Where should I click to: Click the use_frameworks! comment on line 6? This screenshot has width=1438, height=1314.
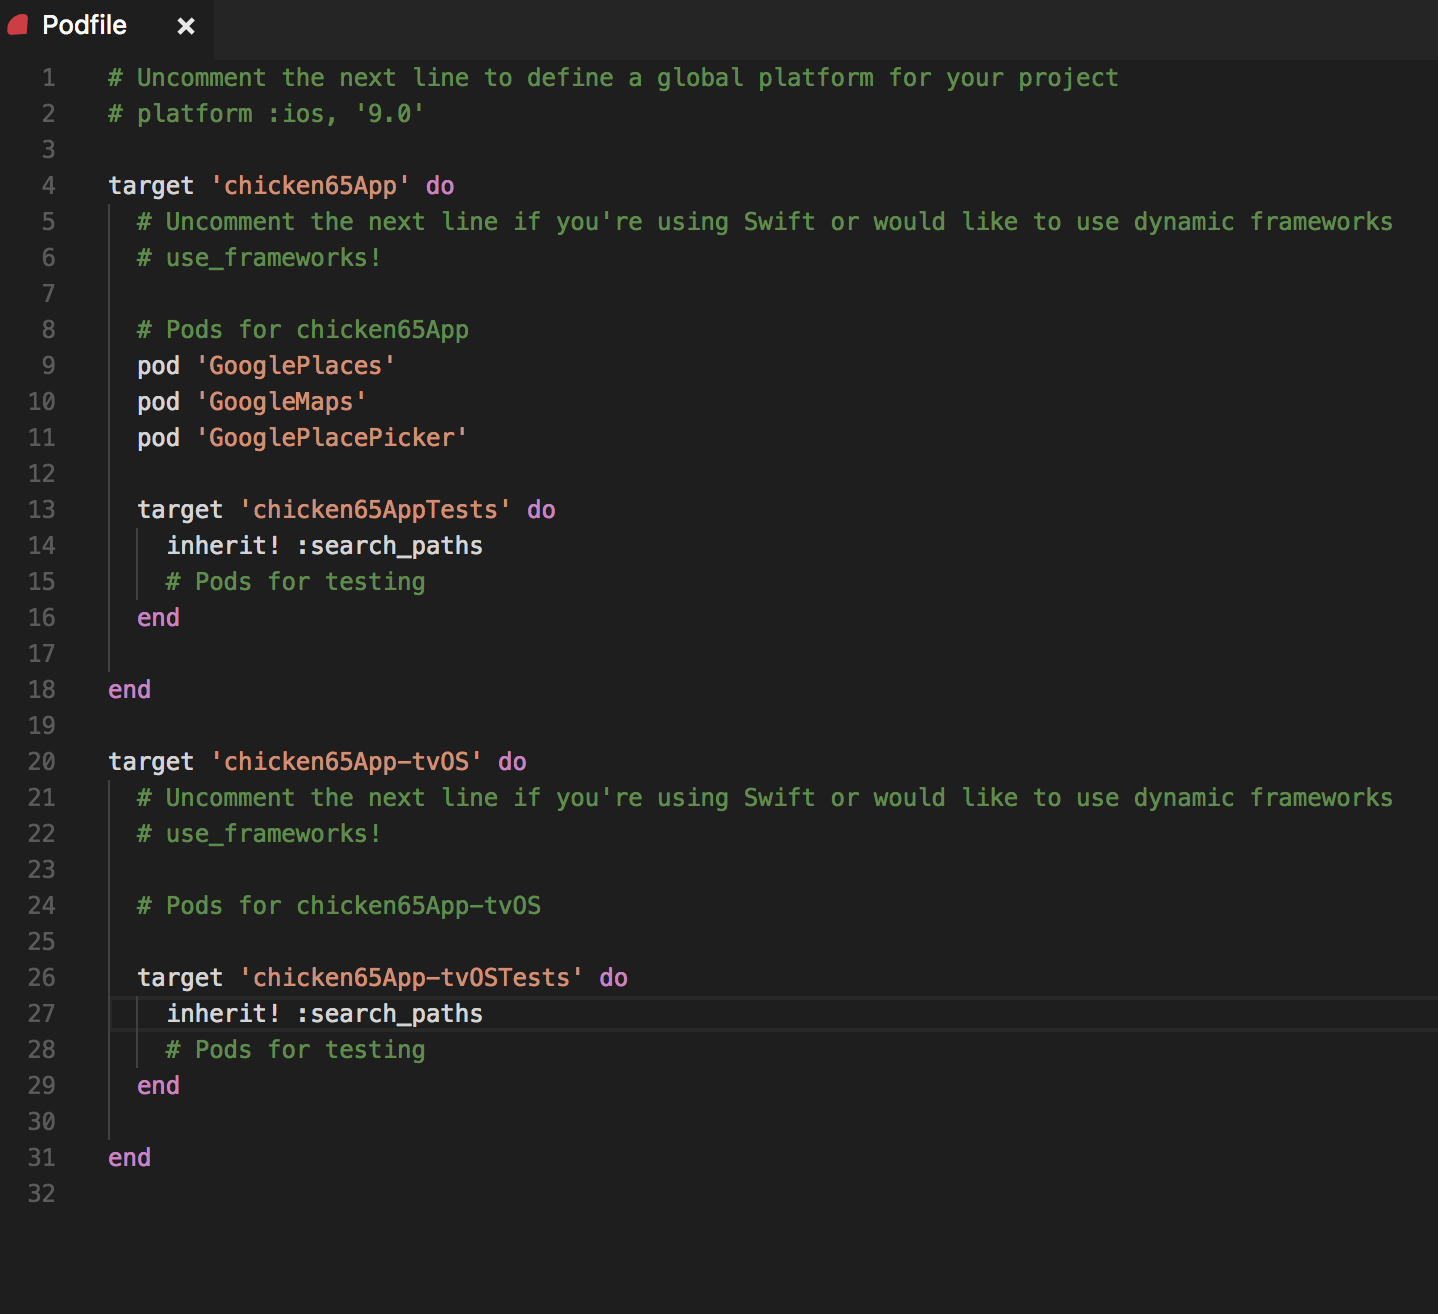coord(257,257)
